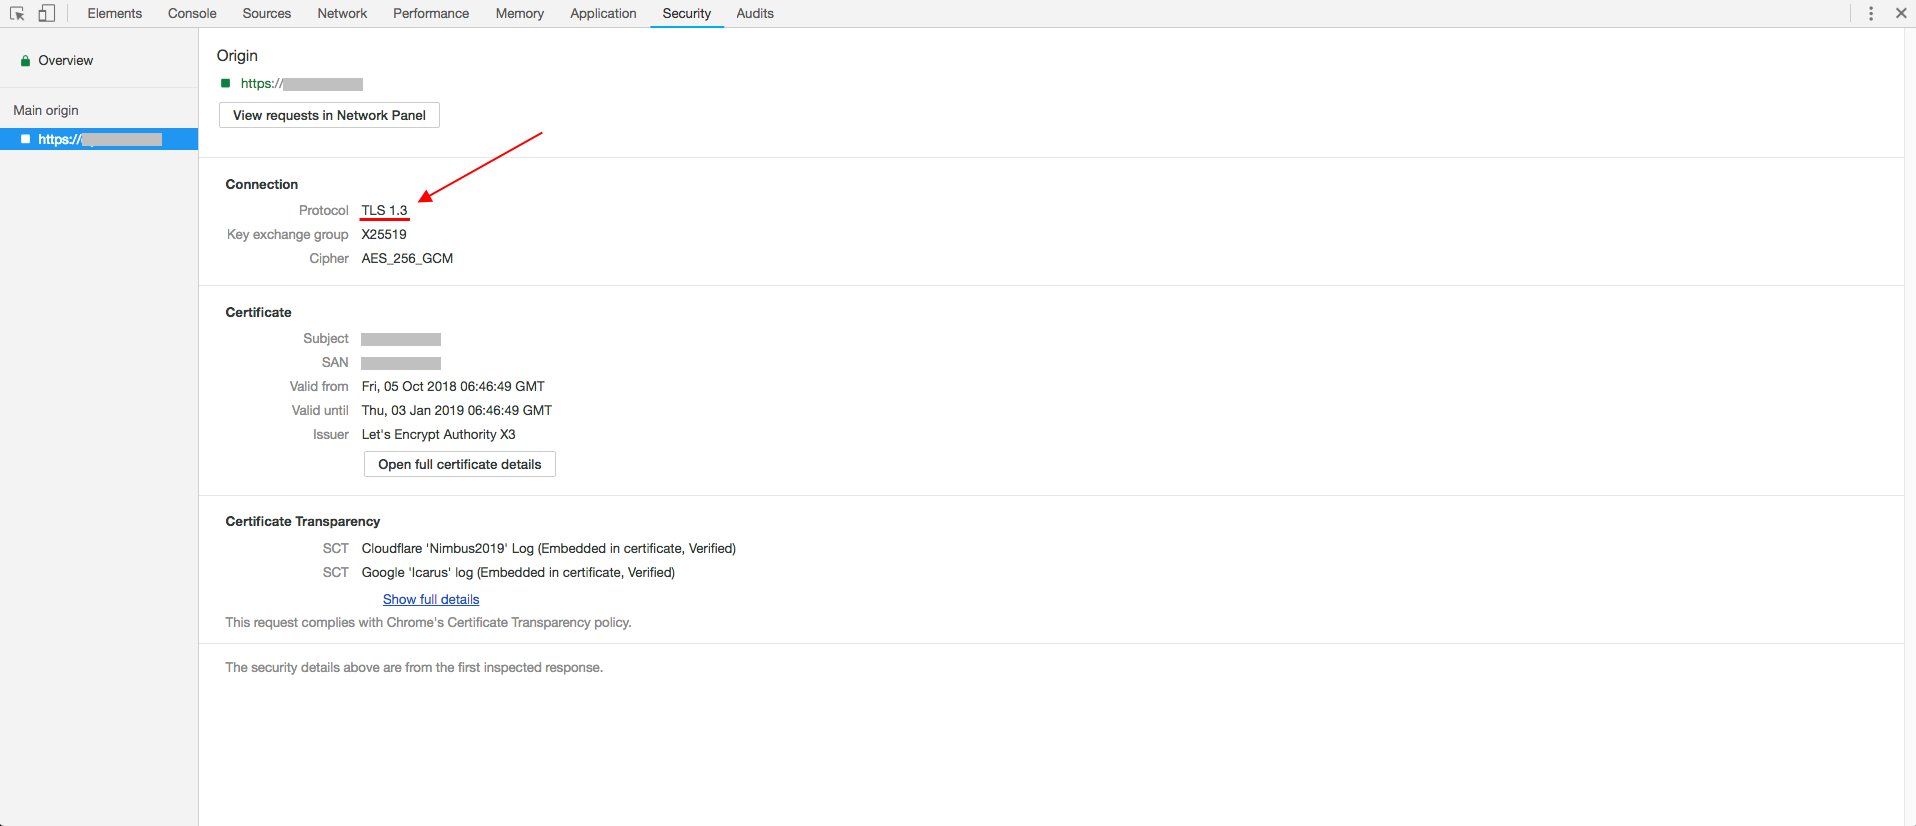
Task: Activate the inspect element picker icon
Action: (x=17, y=13)
